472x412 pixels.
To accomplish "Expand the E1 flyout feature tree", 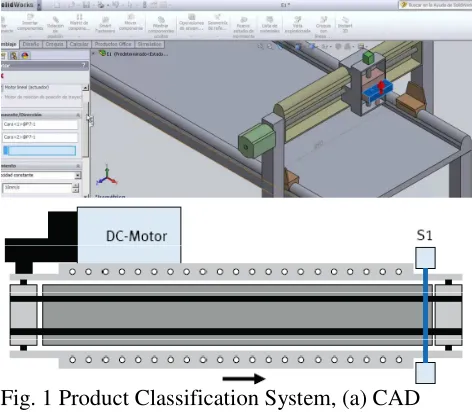I will [94, 53].
